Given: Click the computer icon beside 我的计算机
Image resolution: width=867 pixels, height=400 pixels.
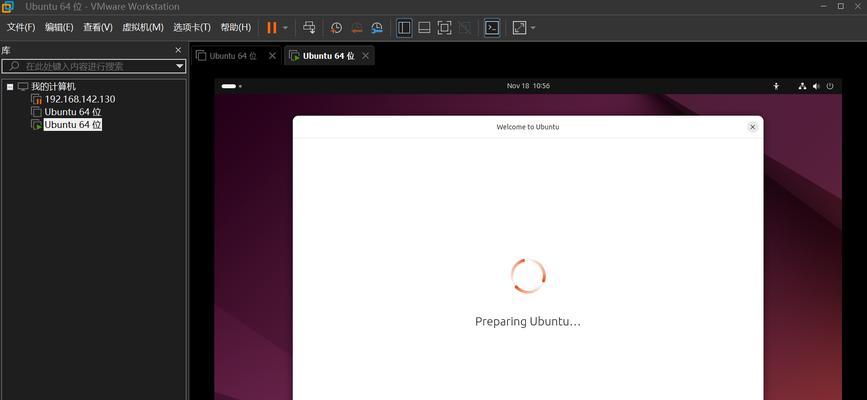Looking at the screenshot, I should tap(23, 87).
